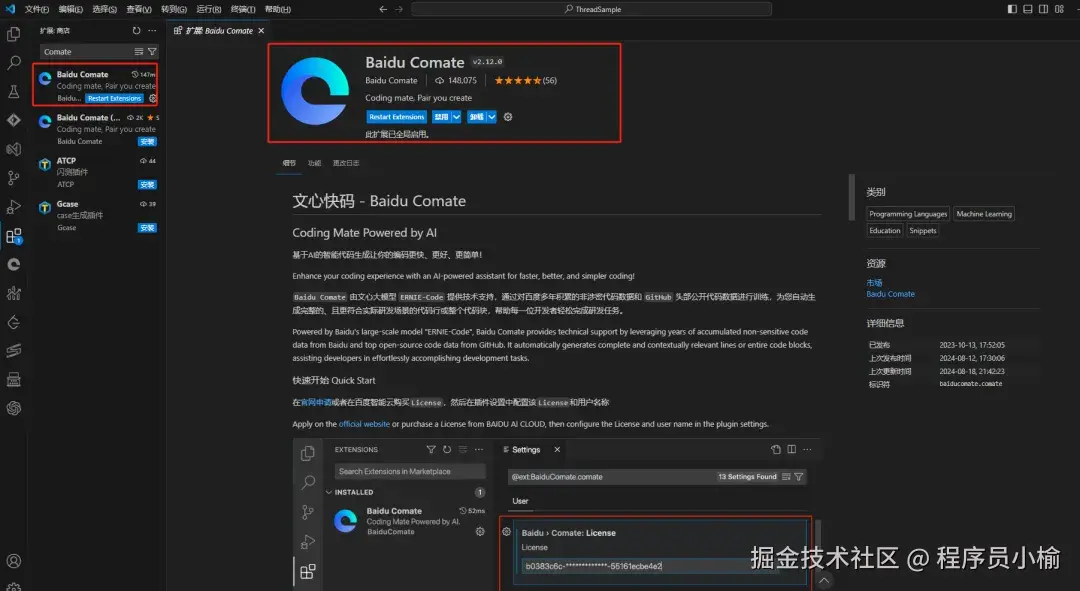
Task: Open the Visual Studio logo view in activity bar
Action: pyautogui.click(x=14, y=149)
